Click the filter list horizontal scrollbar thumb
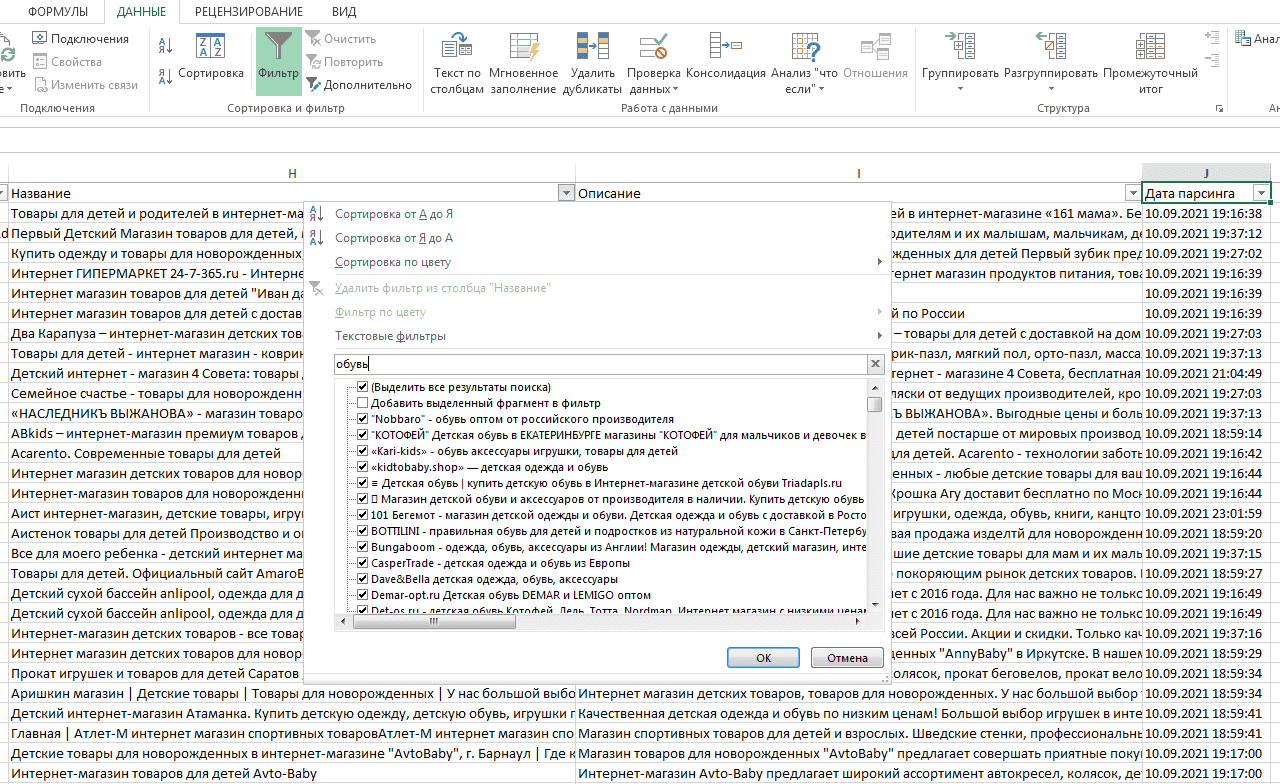This screenshot has height=784, width=1280. pyautogui.click(x=434, y=622)
